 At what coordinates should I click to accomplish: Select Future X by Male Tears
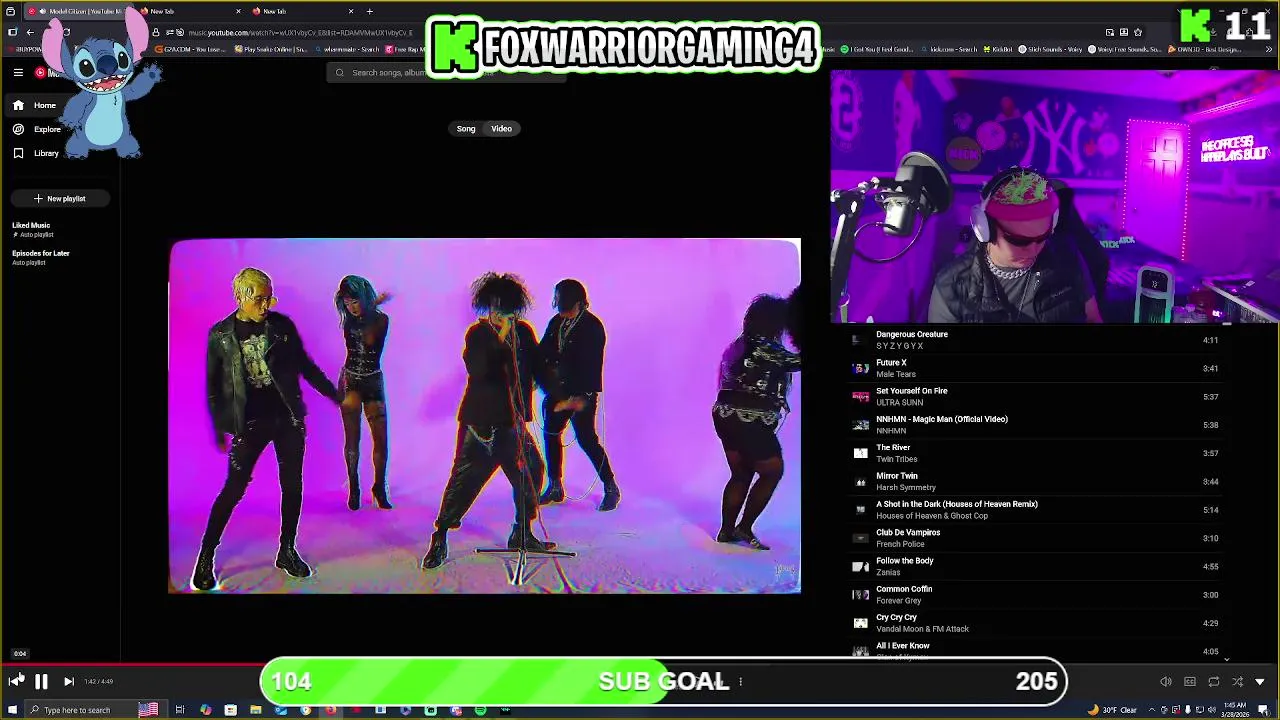[x=1035, y=368]
